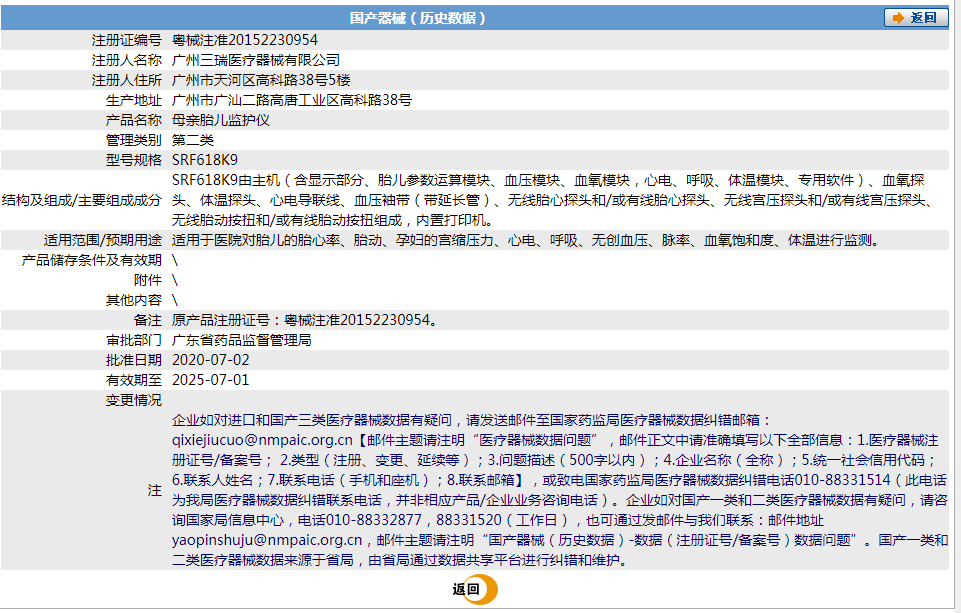
Task: Click registrant name 广州三瑞医疗器械有限公司
Action: [256, 60]
